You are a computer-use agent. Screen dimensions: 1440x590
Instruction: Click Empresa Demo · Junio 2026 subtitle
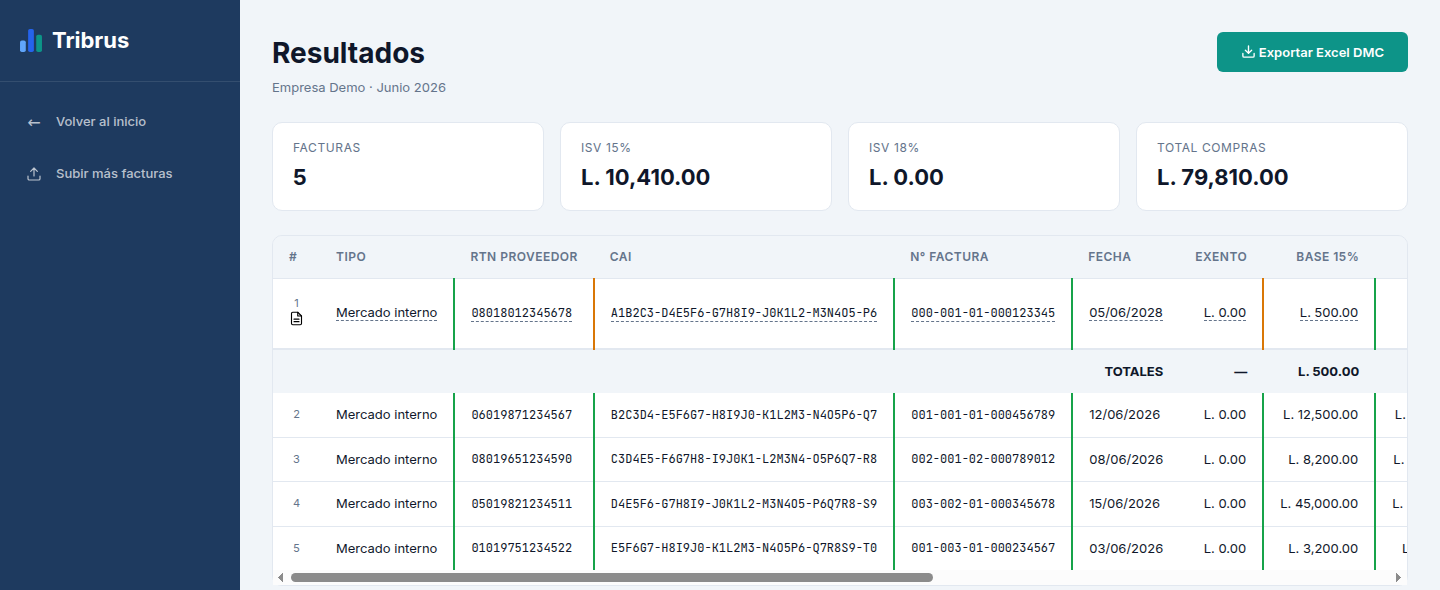pyautogui.click(x=359, y=88)
